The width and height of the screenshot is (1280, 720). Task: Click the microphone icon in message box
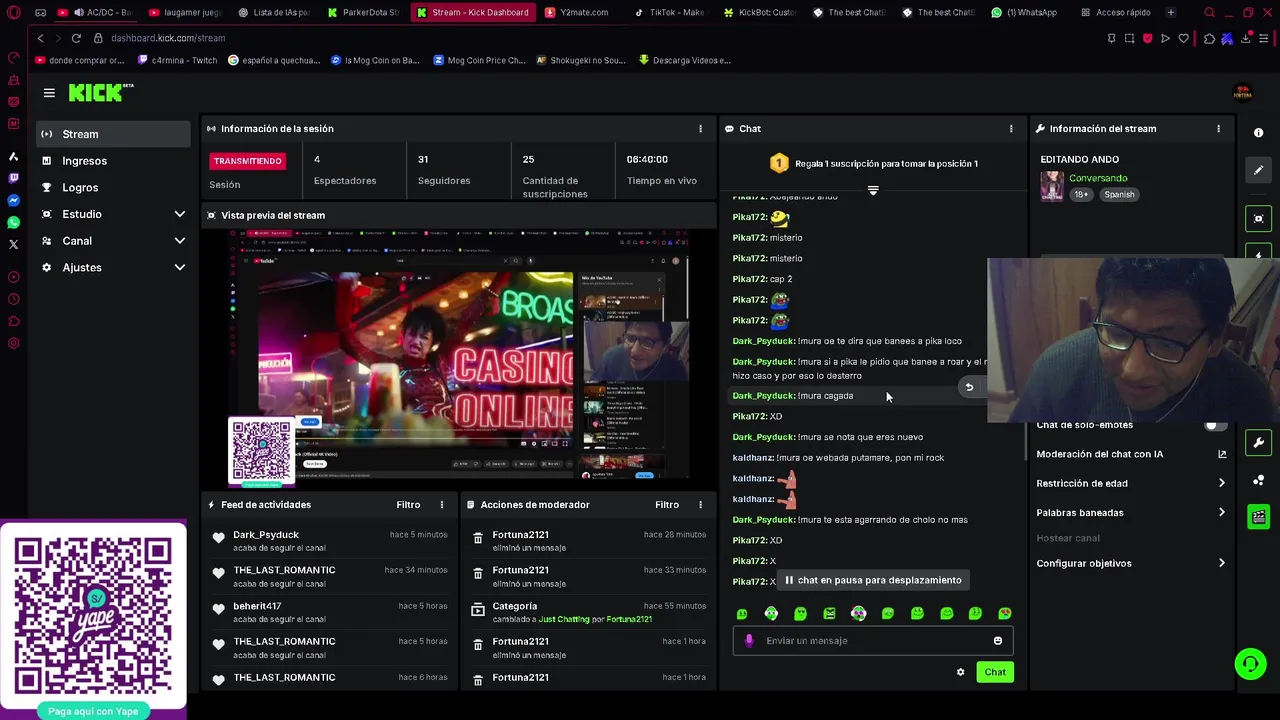pos(749,641)
